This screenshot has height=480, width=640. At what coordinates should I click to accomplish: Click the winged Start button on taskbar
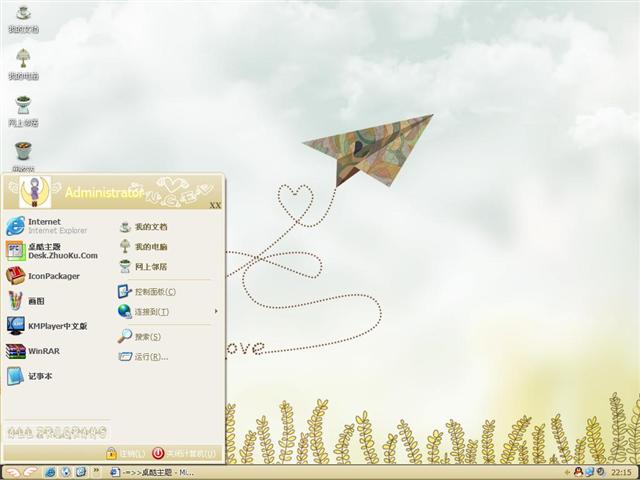point(21,472)
